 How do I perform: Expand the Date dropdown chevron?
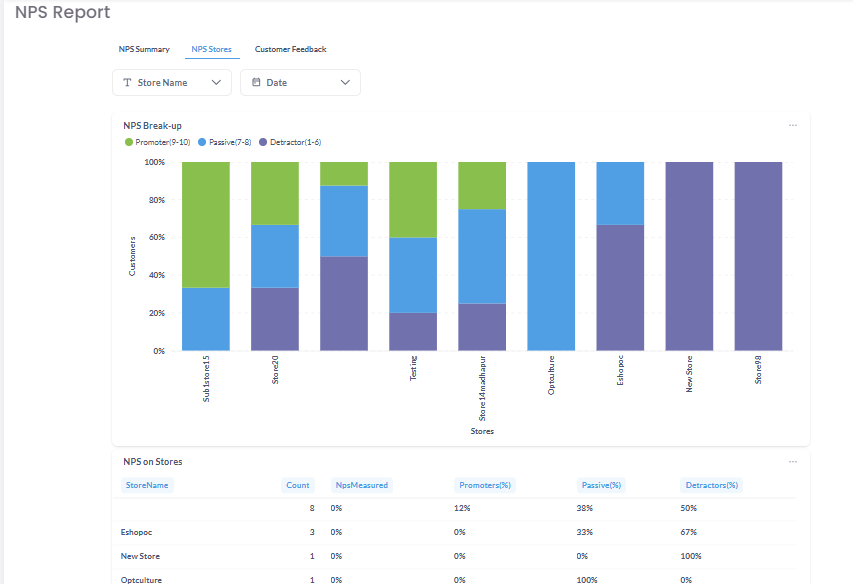(345, 83)
